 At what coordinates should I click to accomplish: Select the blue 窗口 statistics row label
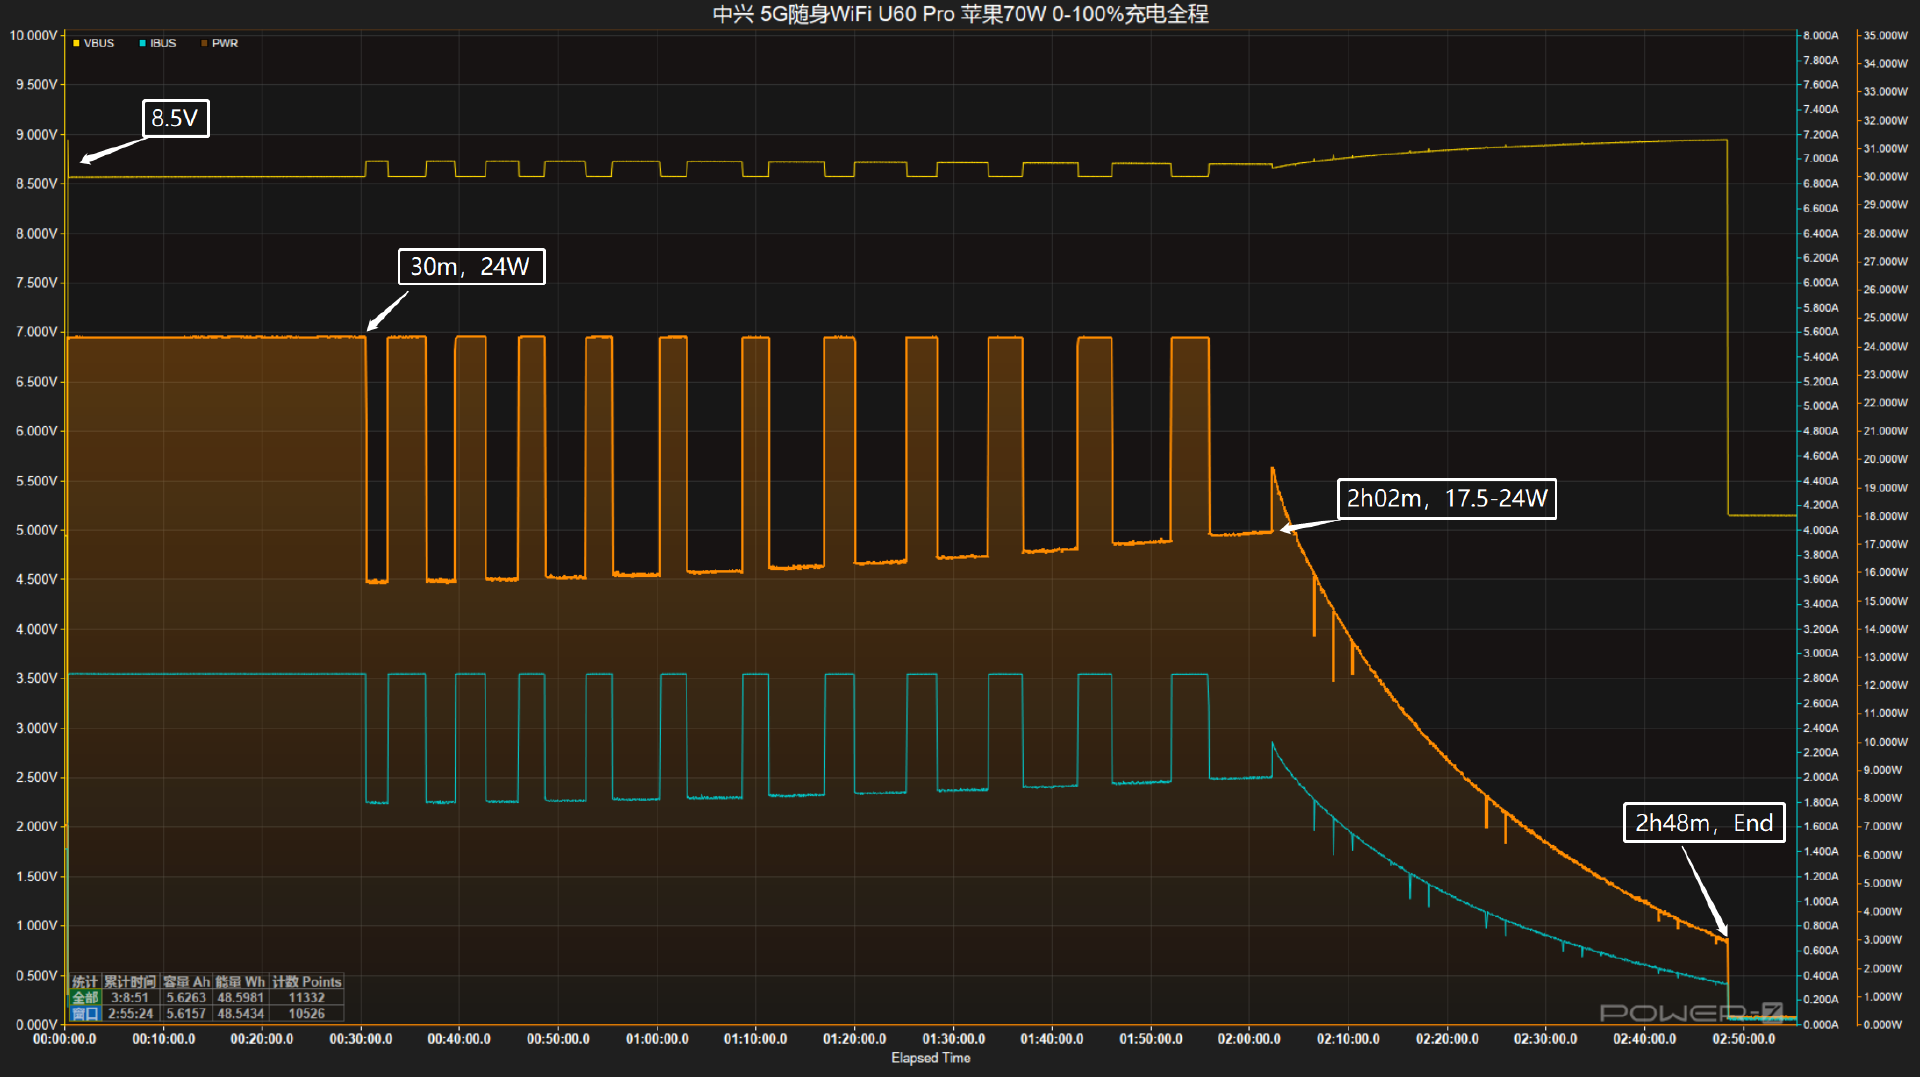pyautogui.click(x=85, y=1013)
